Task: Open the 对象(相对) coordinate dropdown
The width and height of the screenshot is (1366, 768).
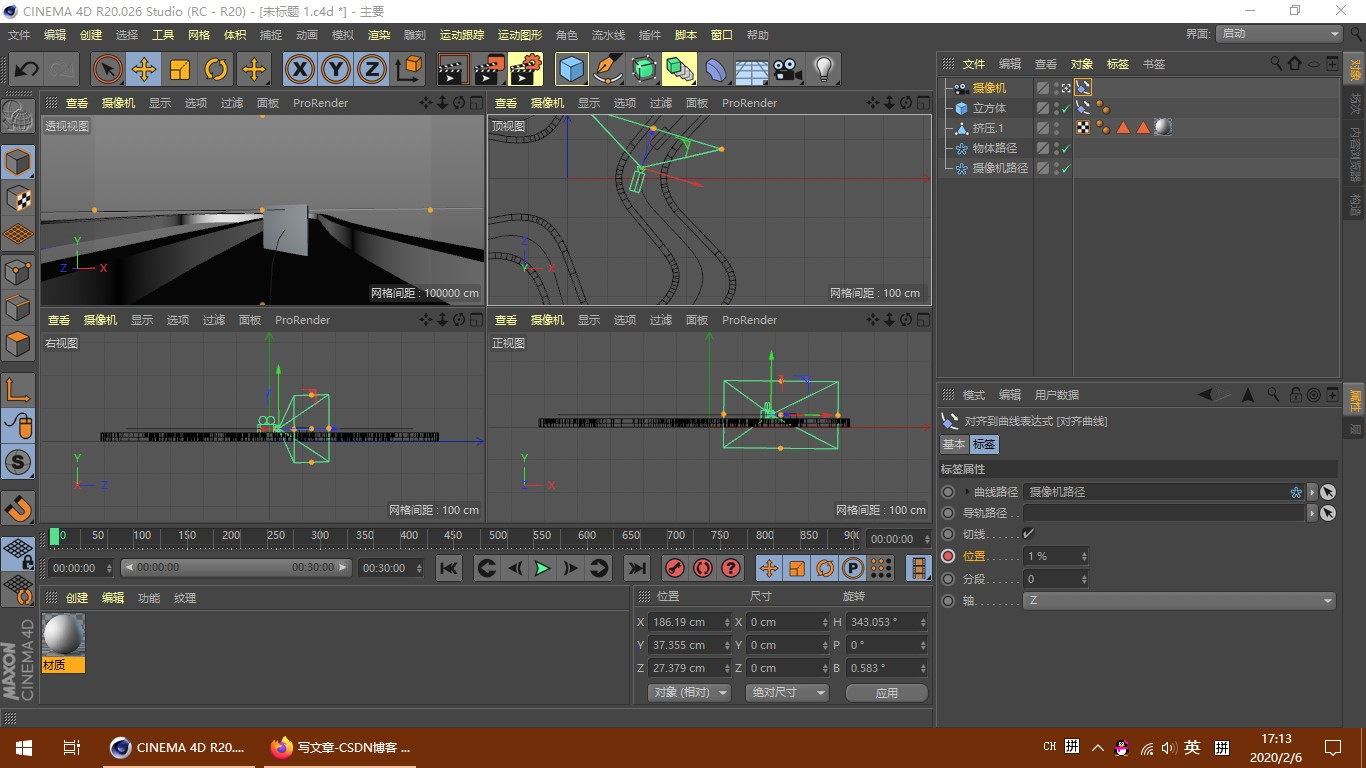Action: [688, 692]
